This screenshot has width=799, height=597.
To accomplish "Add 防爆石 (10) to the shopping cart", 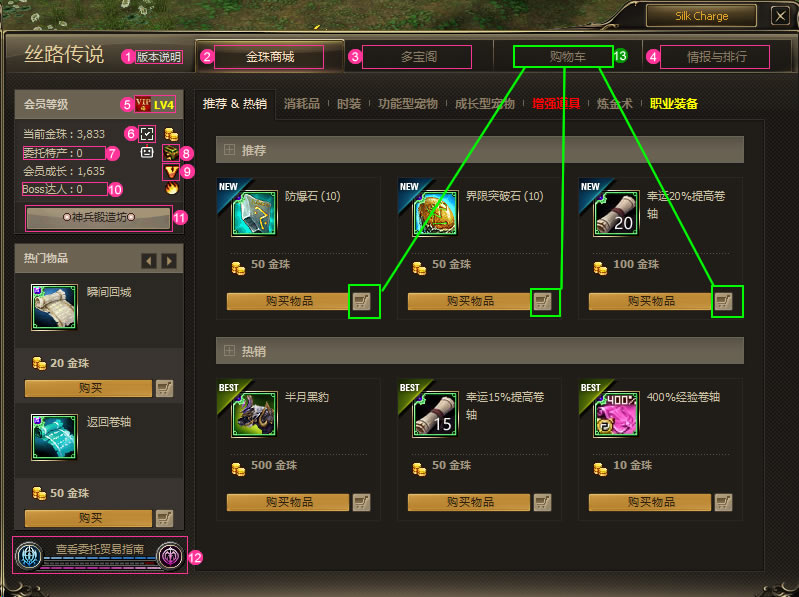I will [x=361, y=301].
